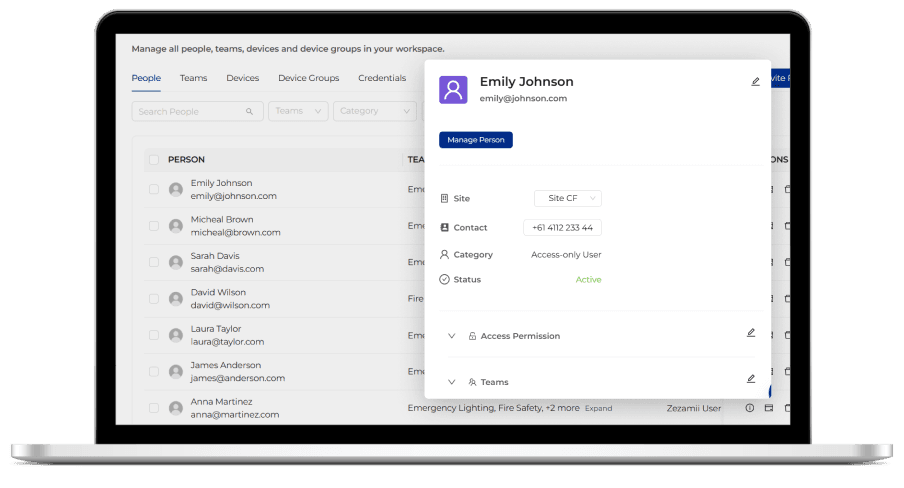Click into the Search People field
The image size is (904, 488).
click(197, 111)
